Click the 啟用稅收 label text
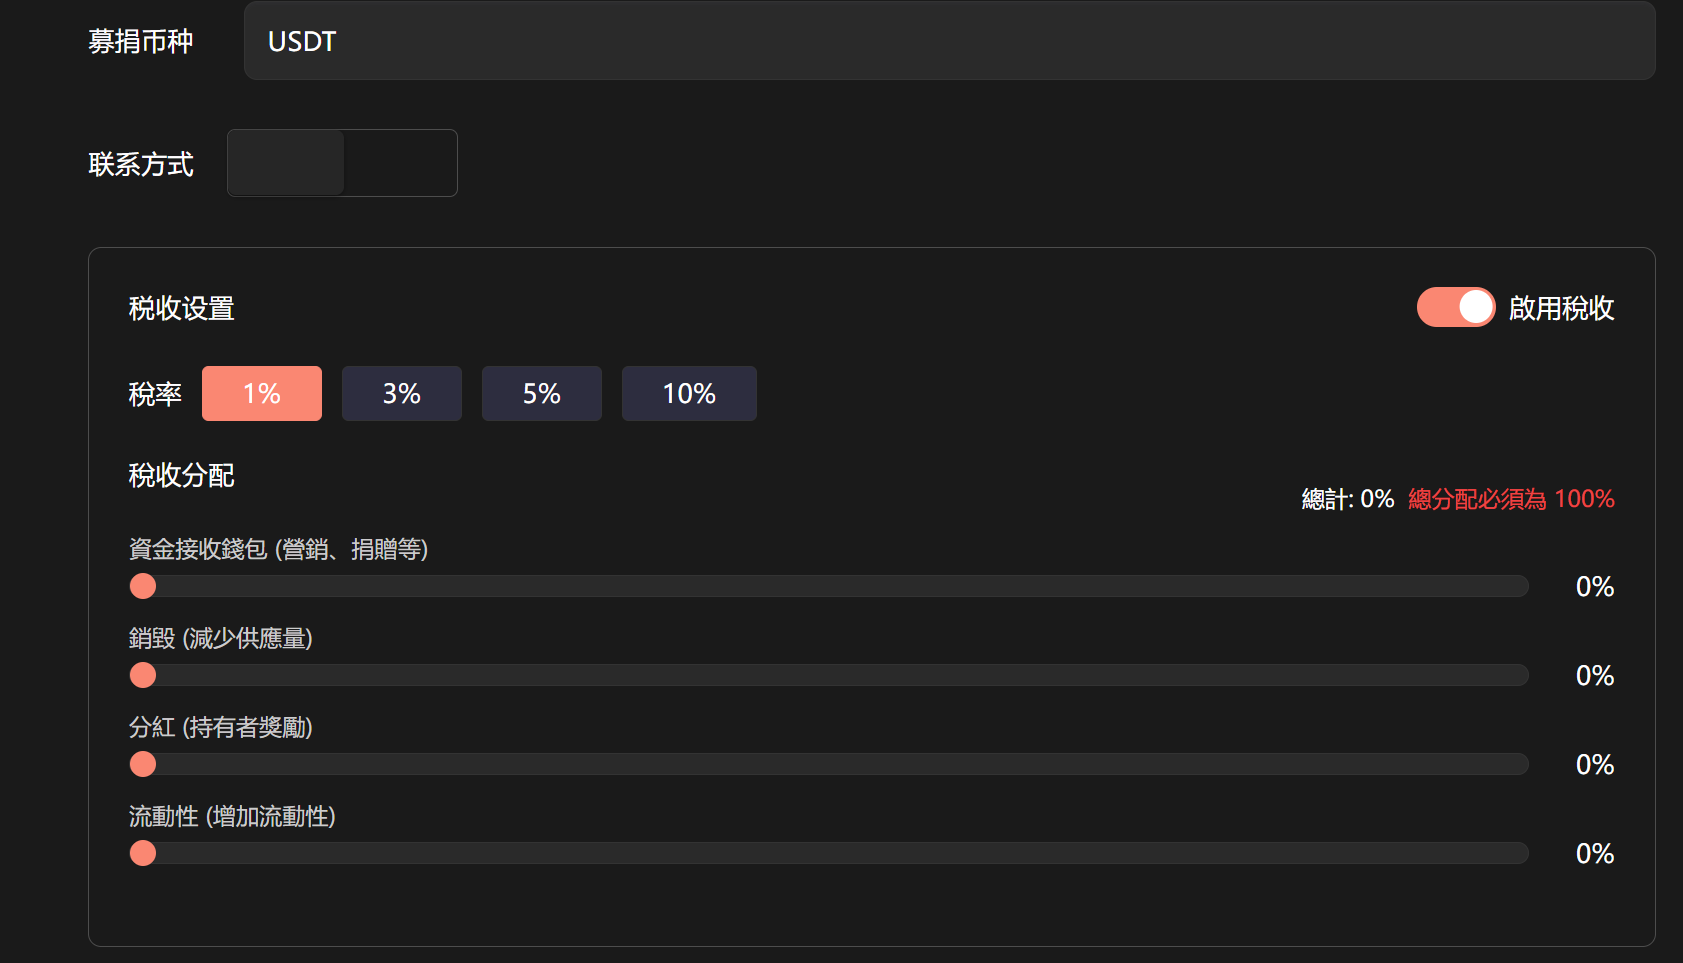The image size is (1683, 963). click(1561, 308)
